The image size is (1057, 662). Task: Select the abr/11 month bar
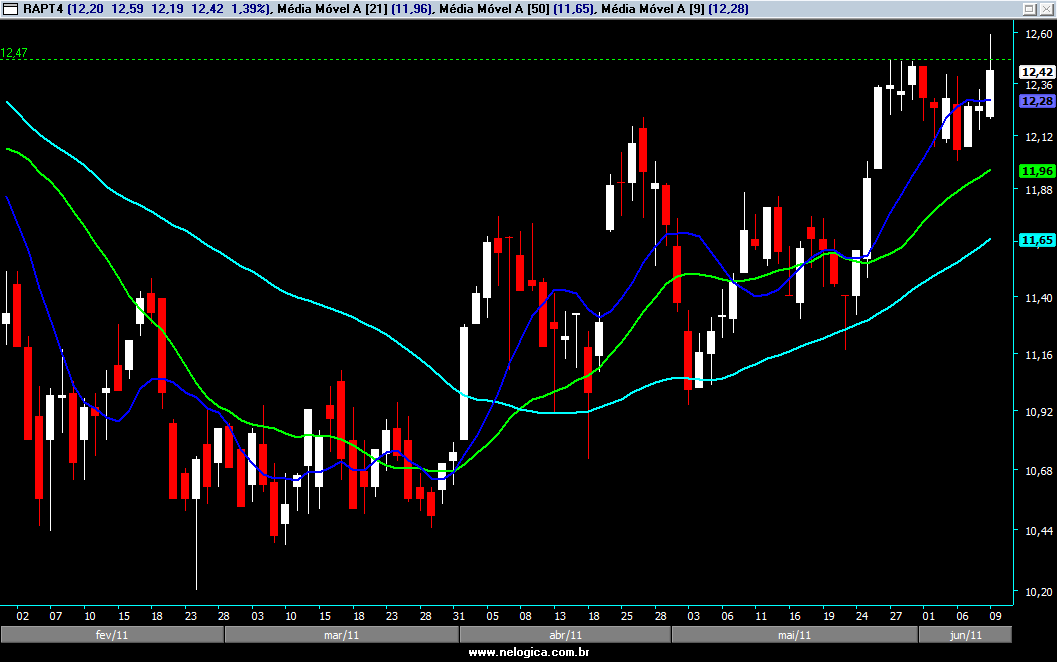pyautogui.click(x=566, y=635)
